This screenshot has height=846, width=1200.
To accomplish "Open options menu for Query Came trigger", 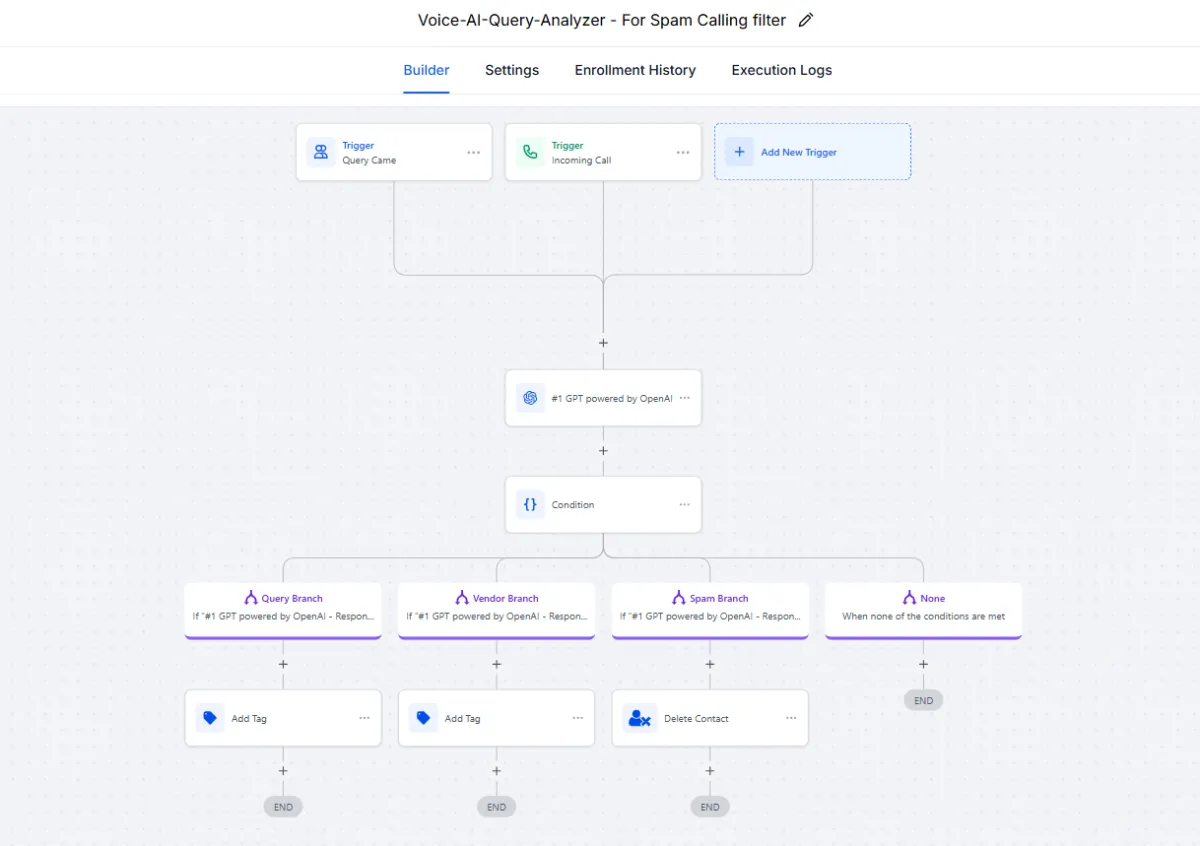I will click(473, 153).
